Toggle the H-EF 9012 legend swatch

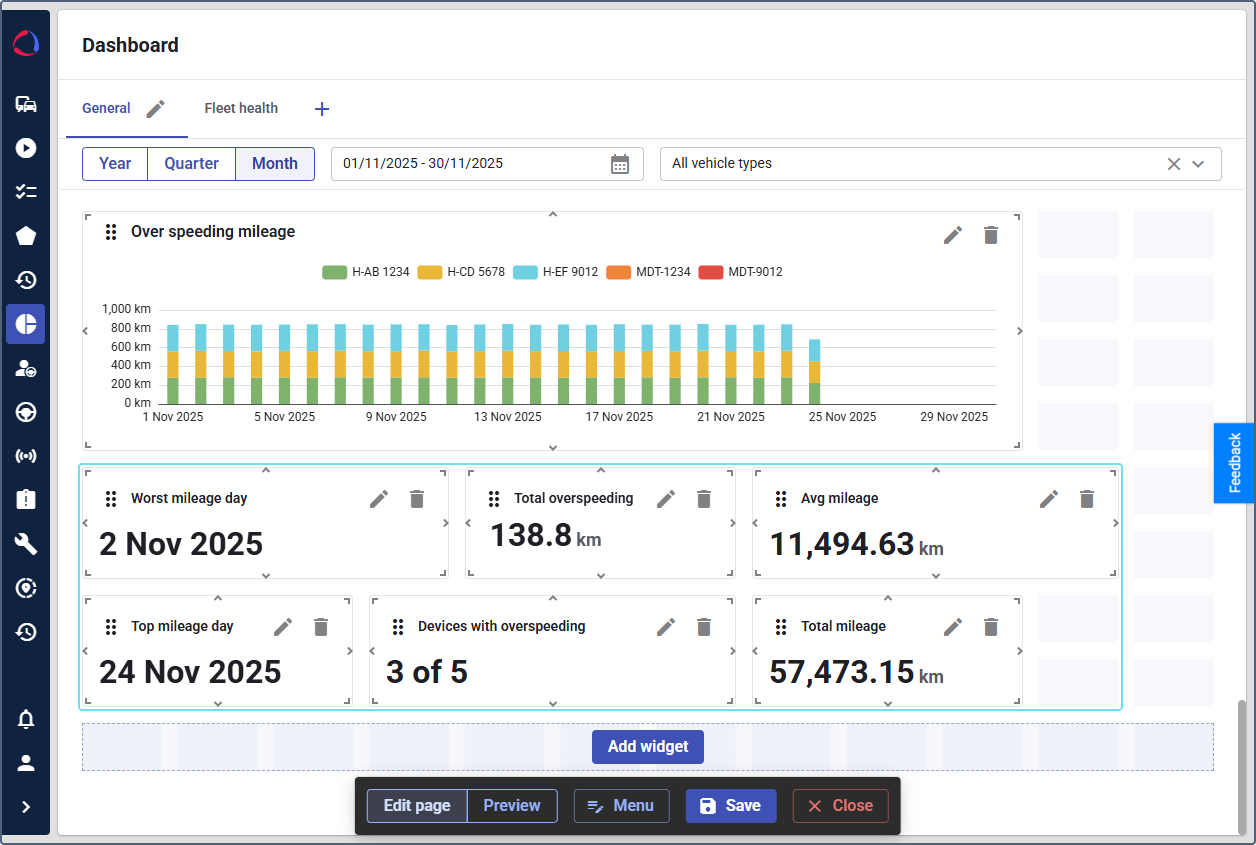[x=525, y=272]
